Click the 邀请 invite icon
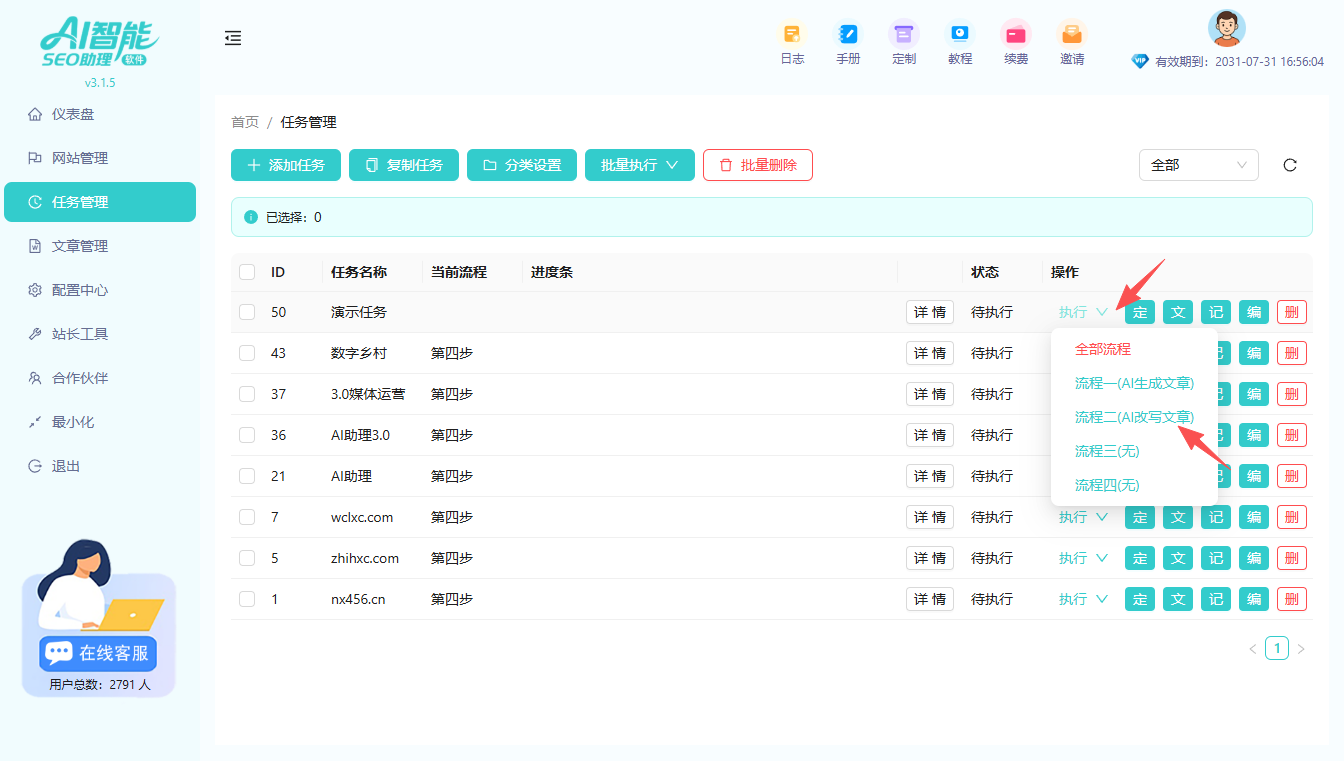The height and width of the screenshot is (761, 1344). (x=1072, y=34)
